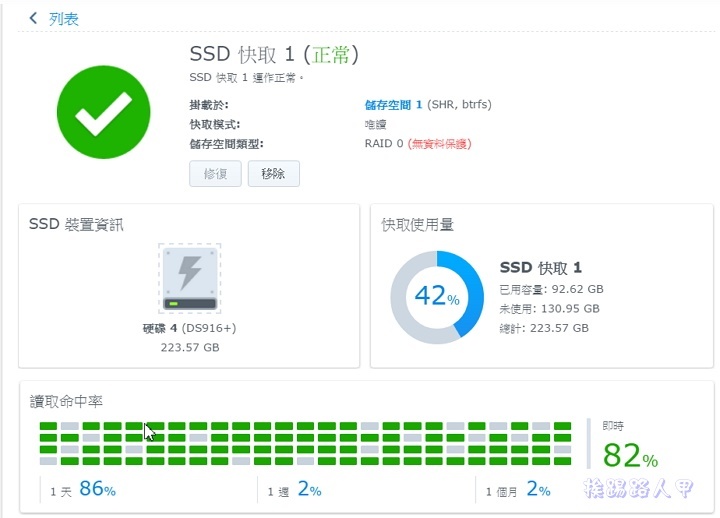Click the grayed-out 修復 button
The image size is (720, 518).
pyautogui.click(x=215, y=174)
